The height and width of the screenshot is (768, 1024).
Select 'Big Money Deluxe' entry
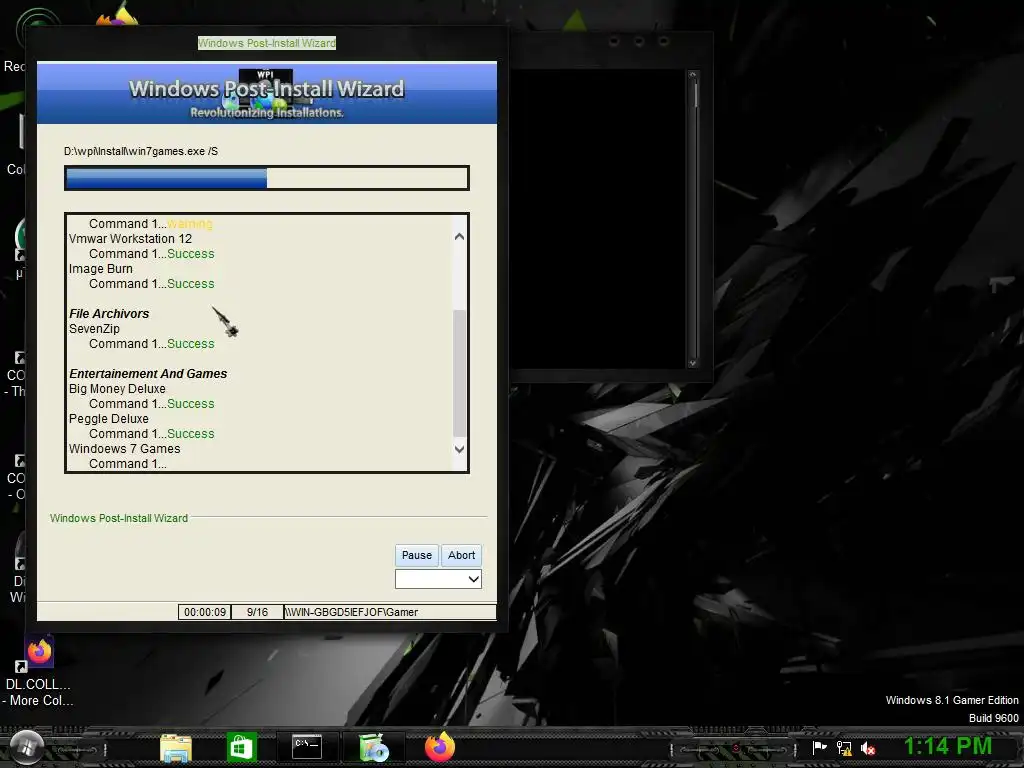118,389
